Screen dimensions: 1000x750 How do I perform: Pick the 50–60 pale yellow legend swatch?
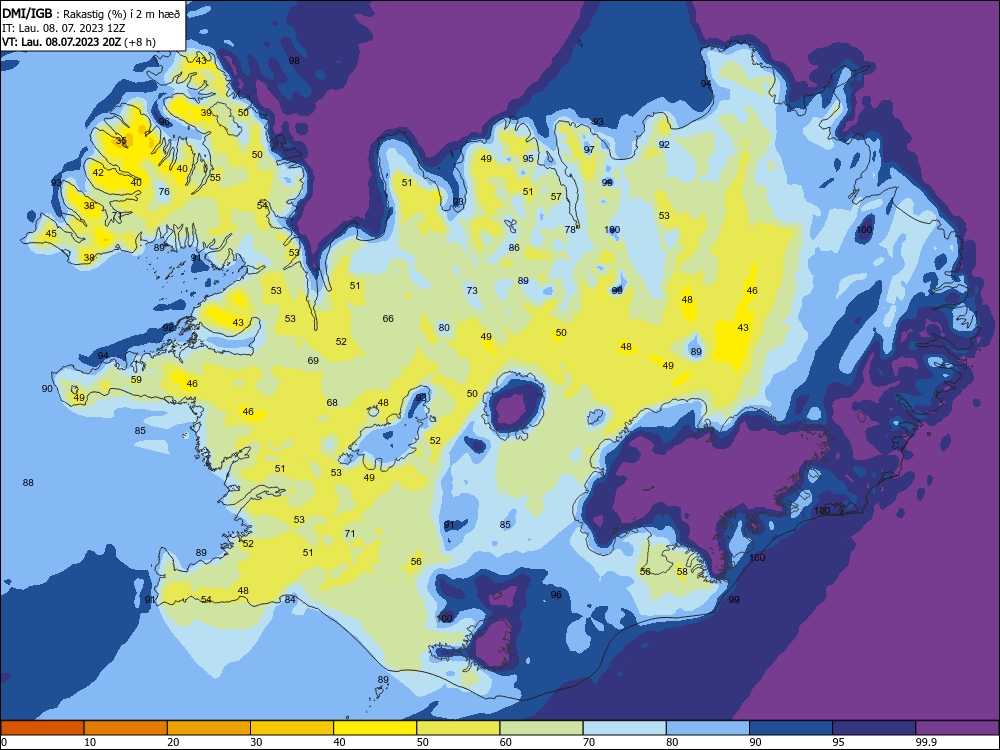458,728
